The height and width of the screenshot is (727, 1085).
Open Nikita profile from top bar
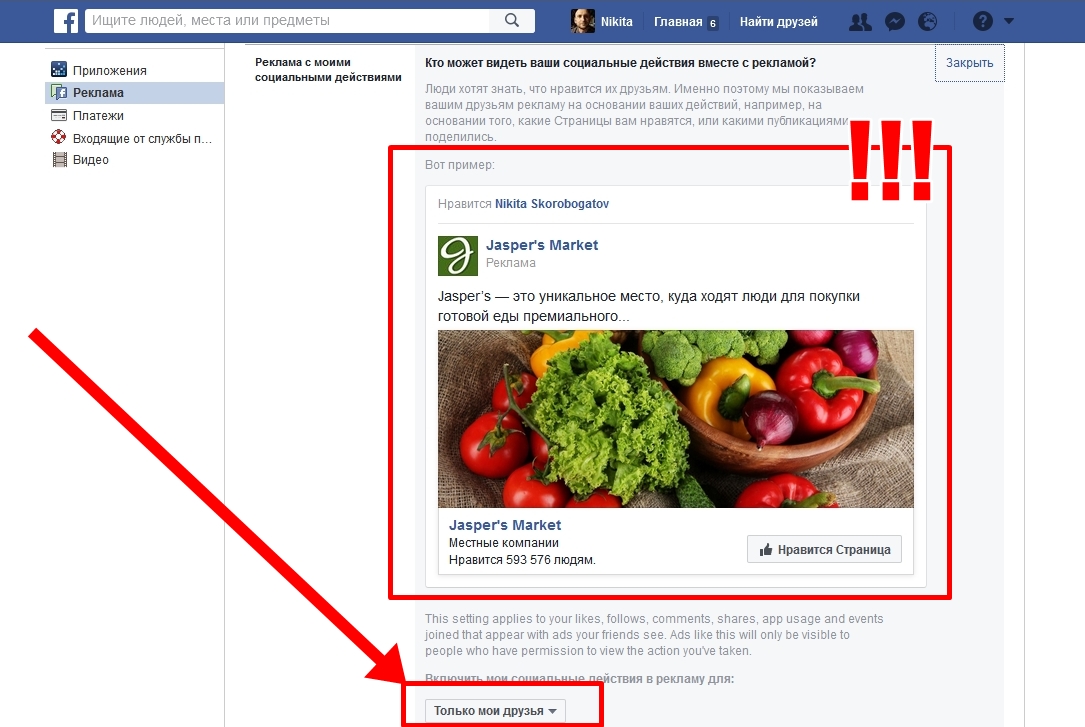point(602,22)
